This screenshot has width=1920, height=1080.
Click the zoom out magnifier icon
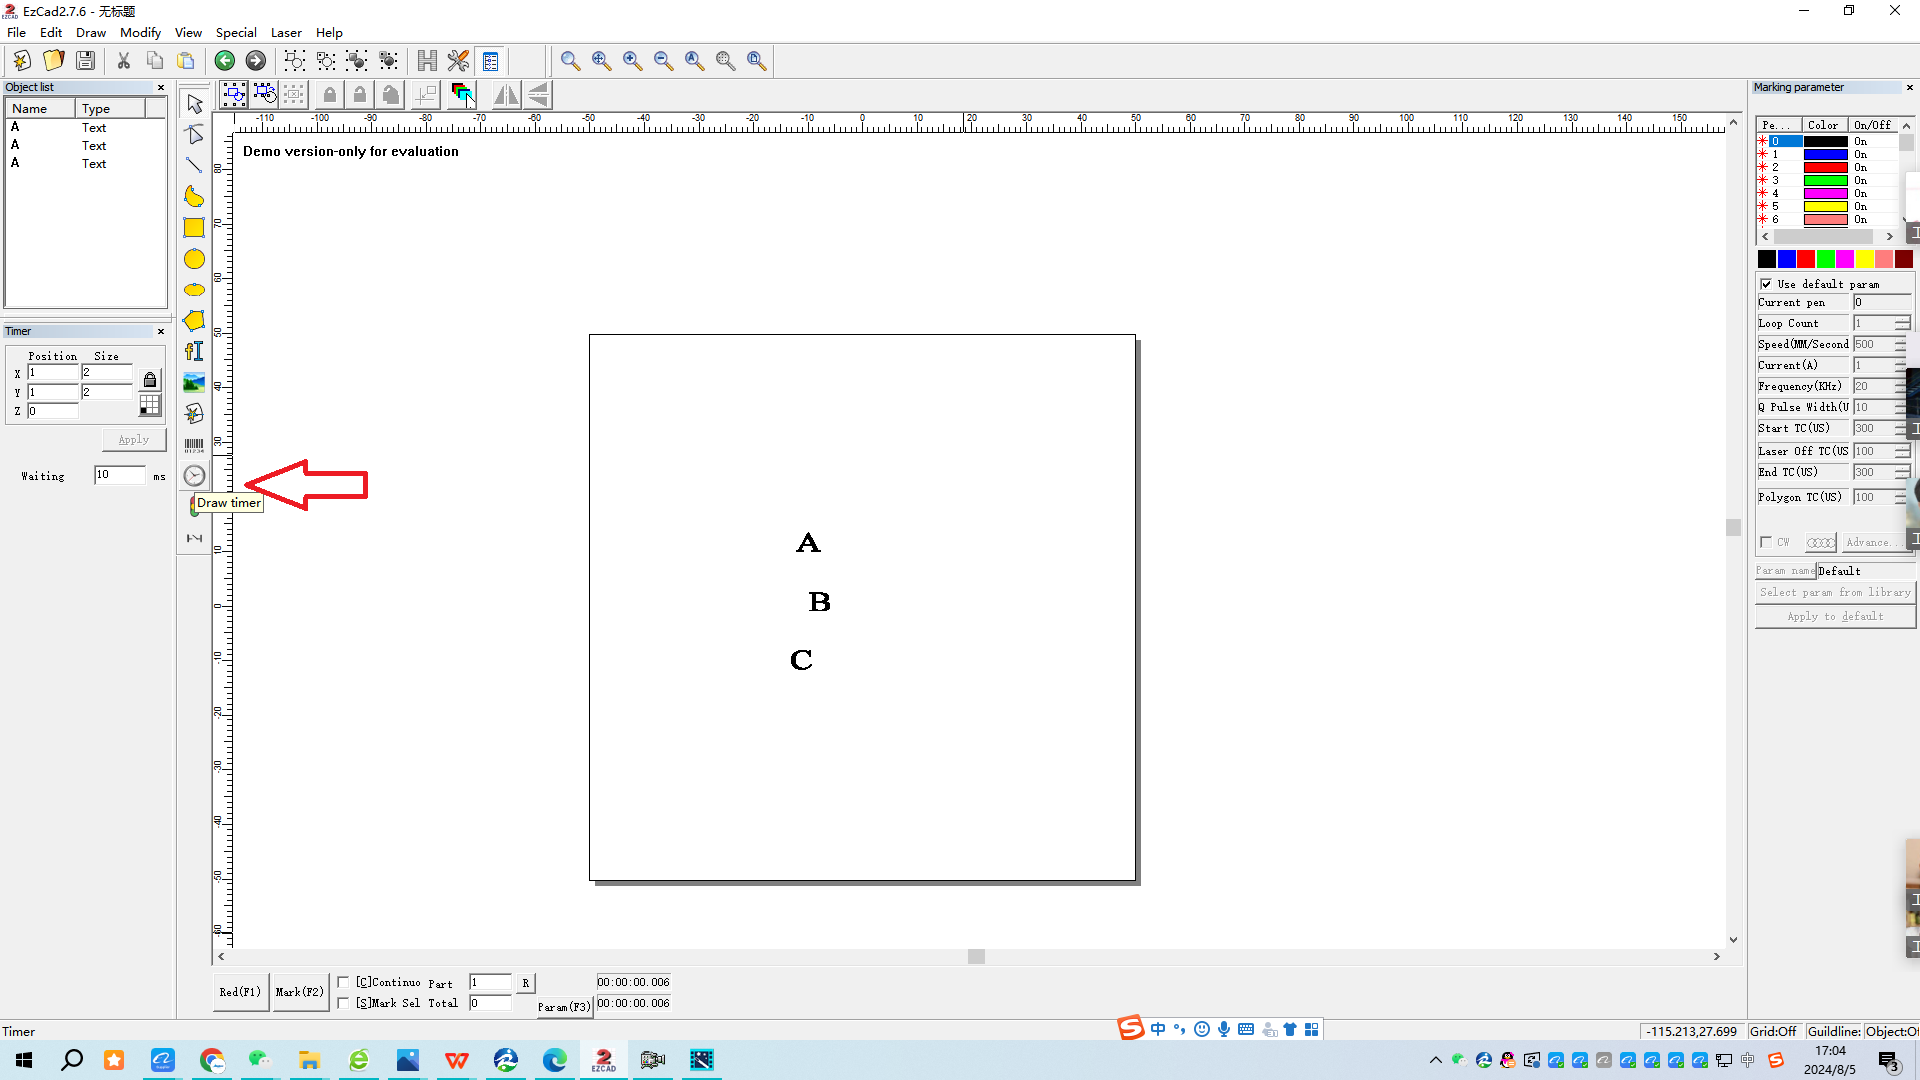coord(664,61)
